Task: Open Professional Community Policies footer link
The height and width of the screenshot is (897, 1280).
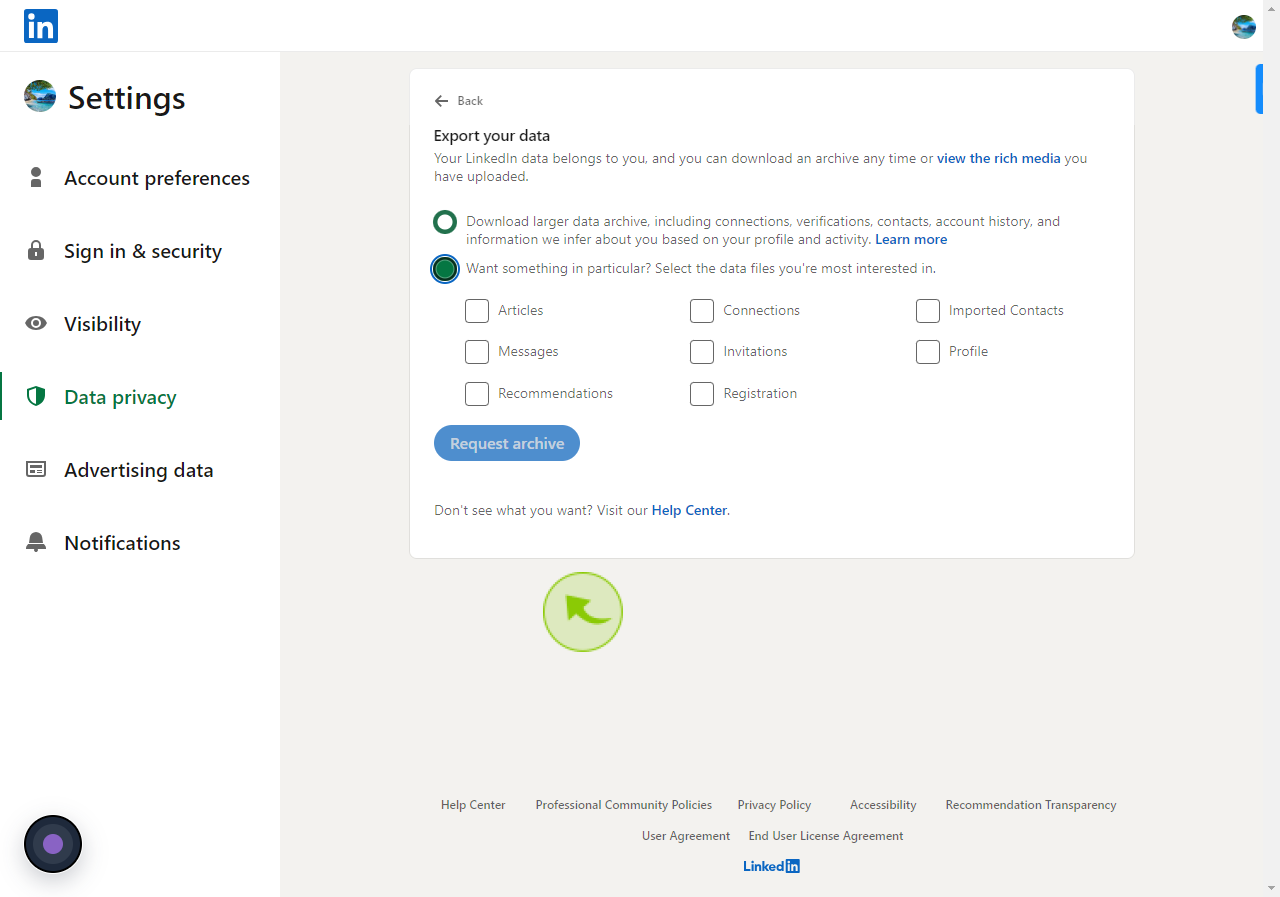Action: [624, 805]
